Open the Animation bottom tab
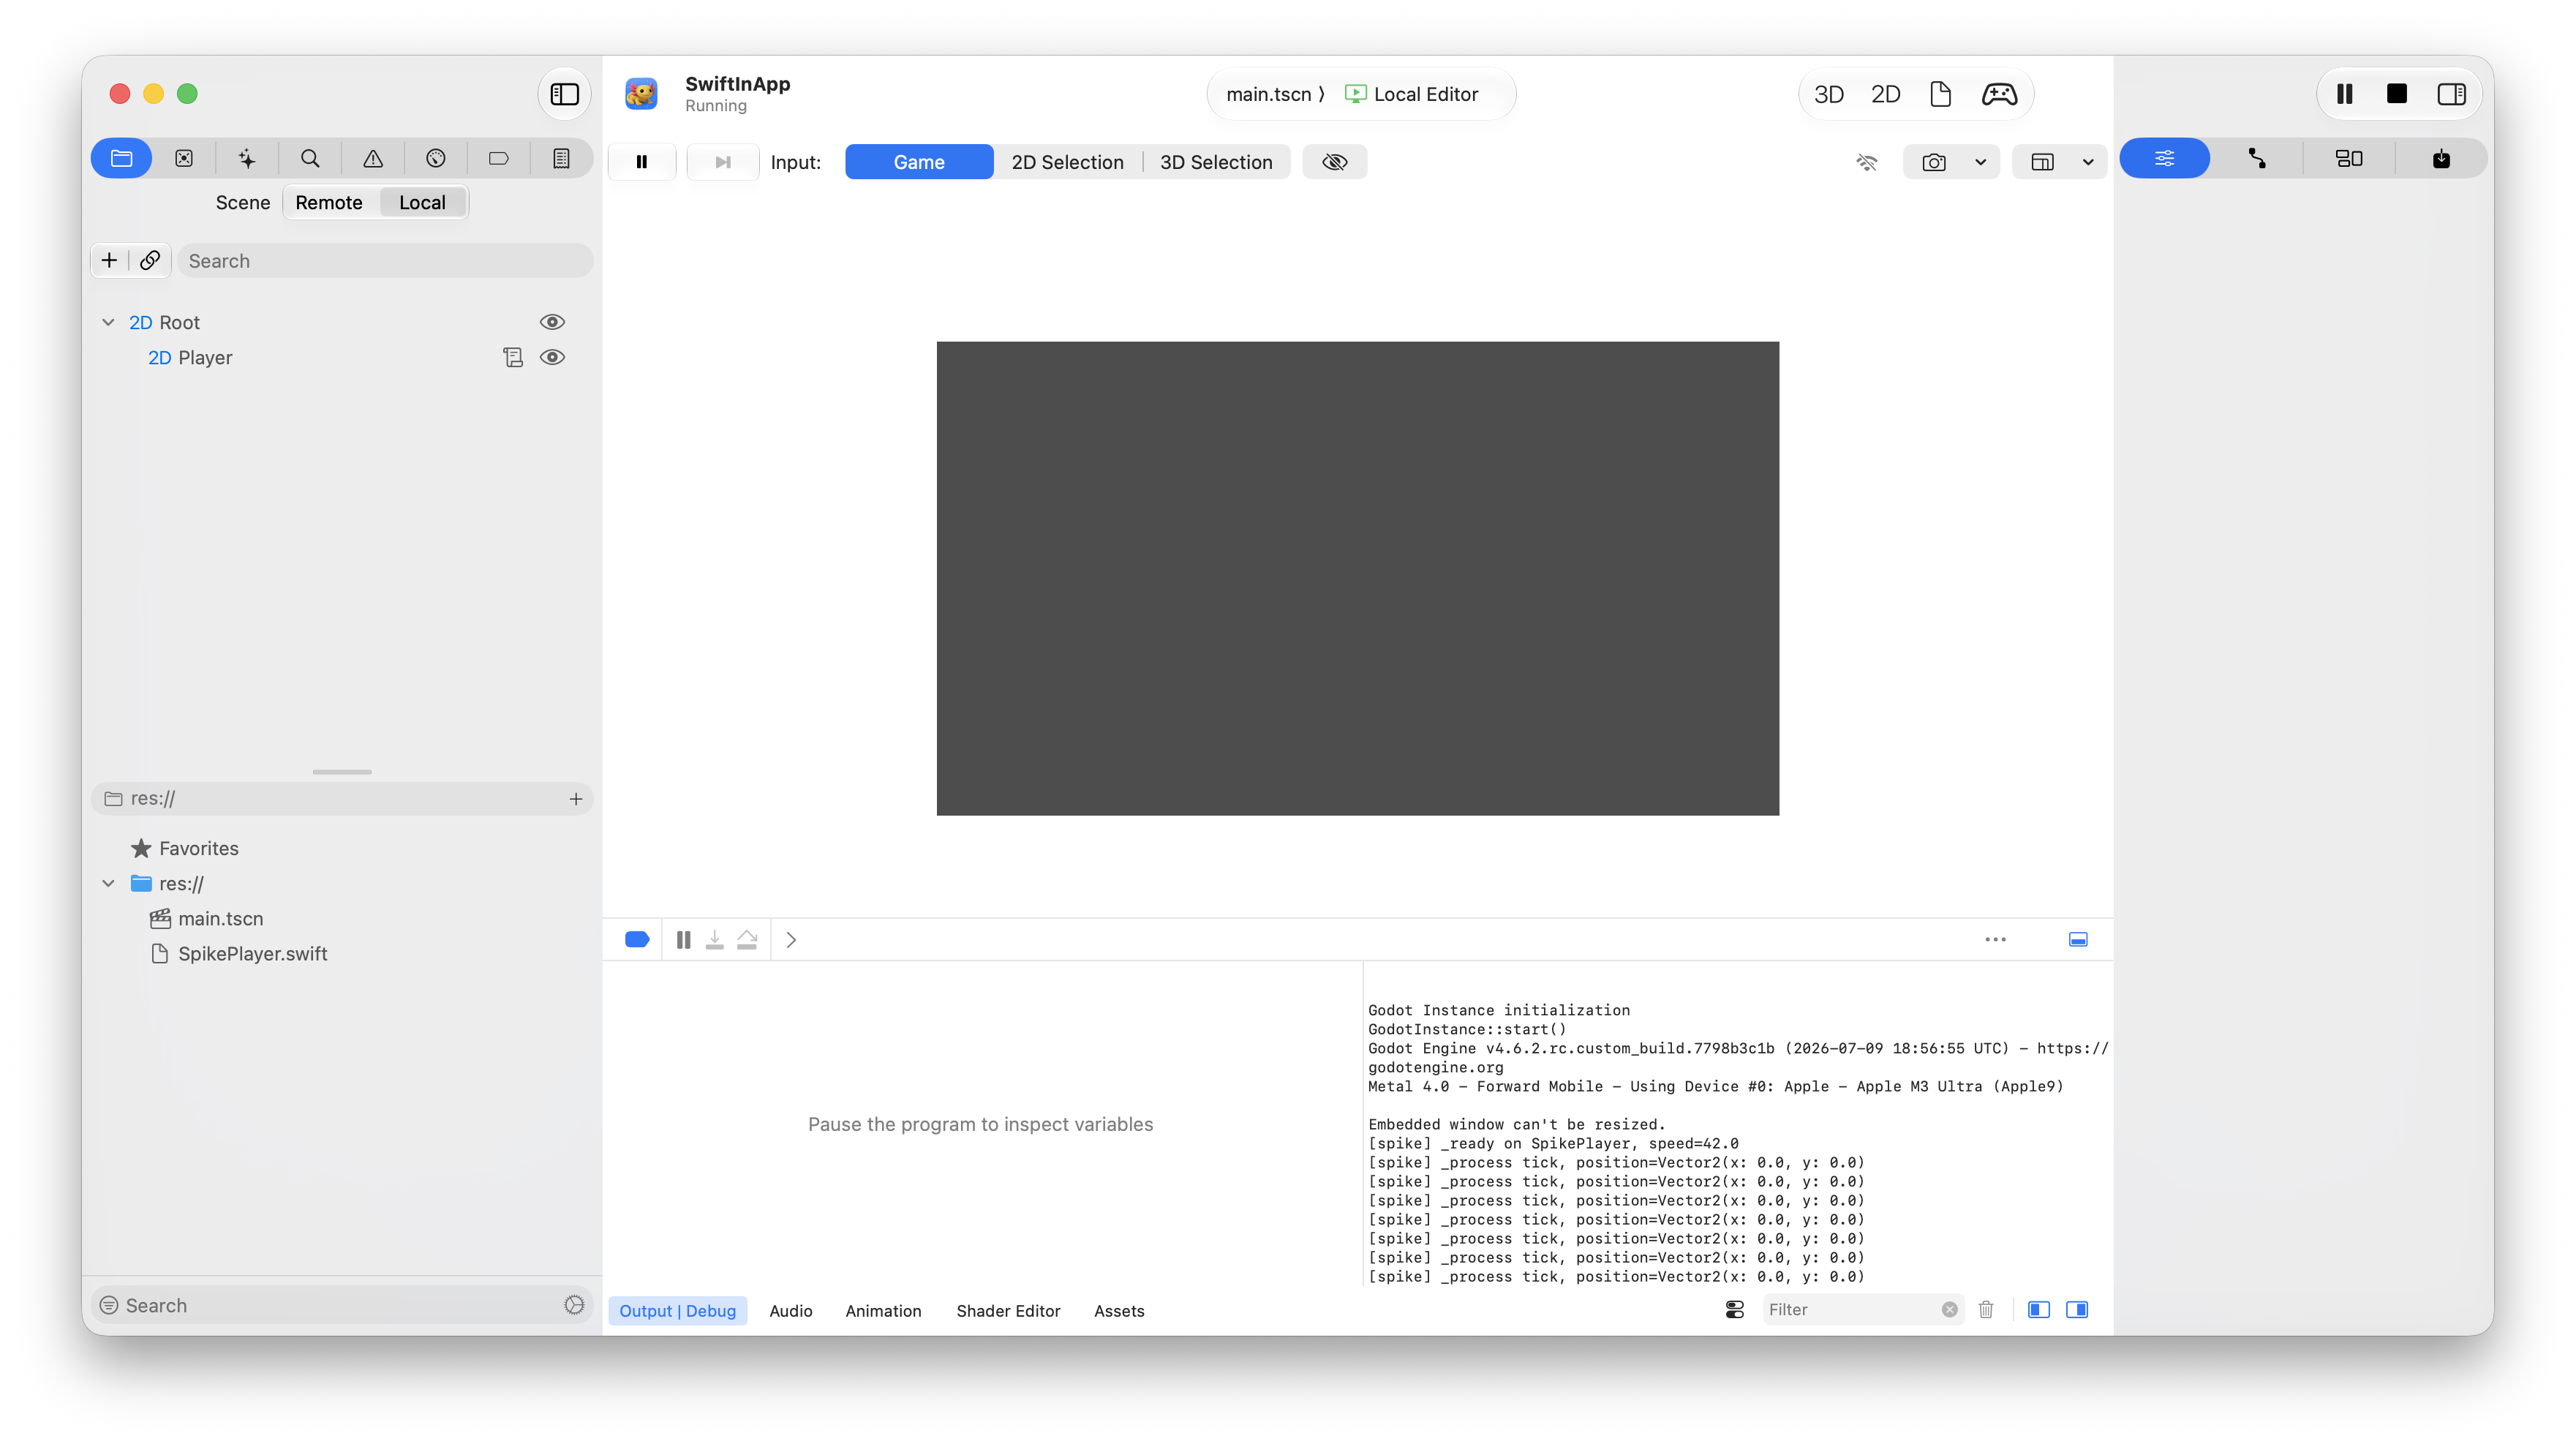This screenshot has width=2576, height=1444. click(883, 1310)
